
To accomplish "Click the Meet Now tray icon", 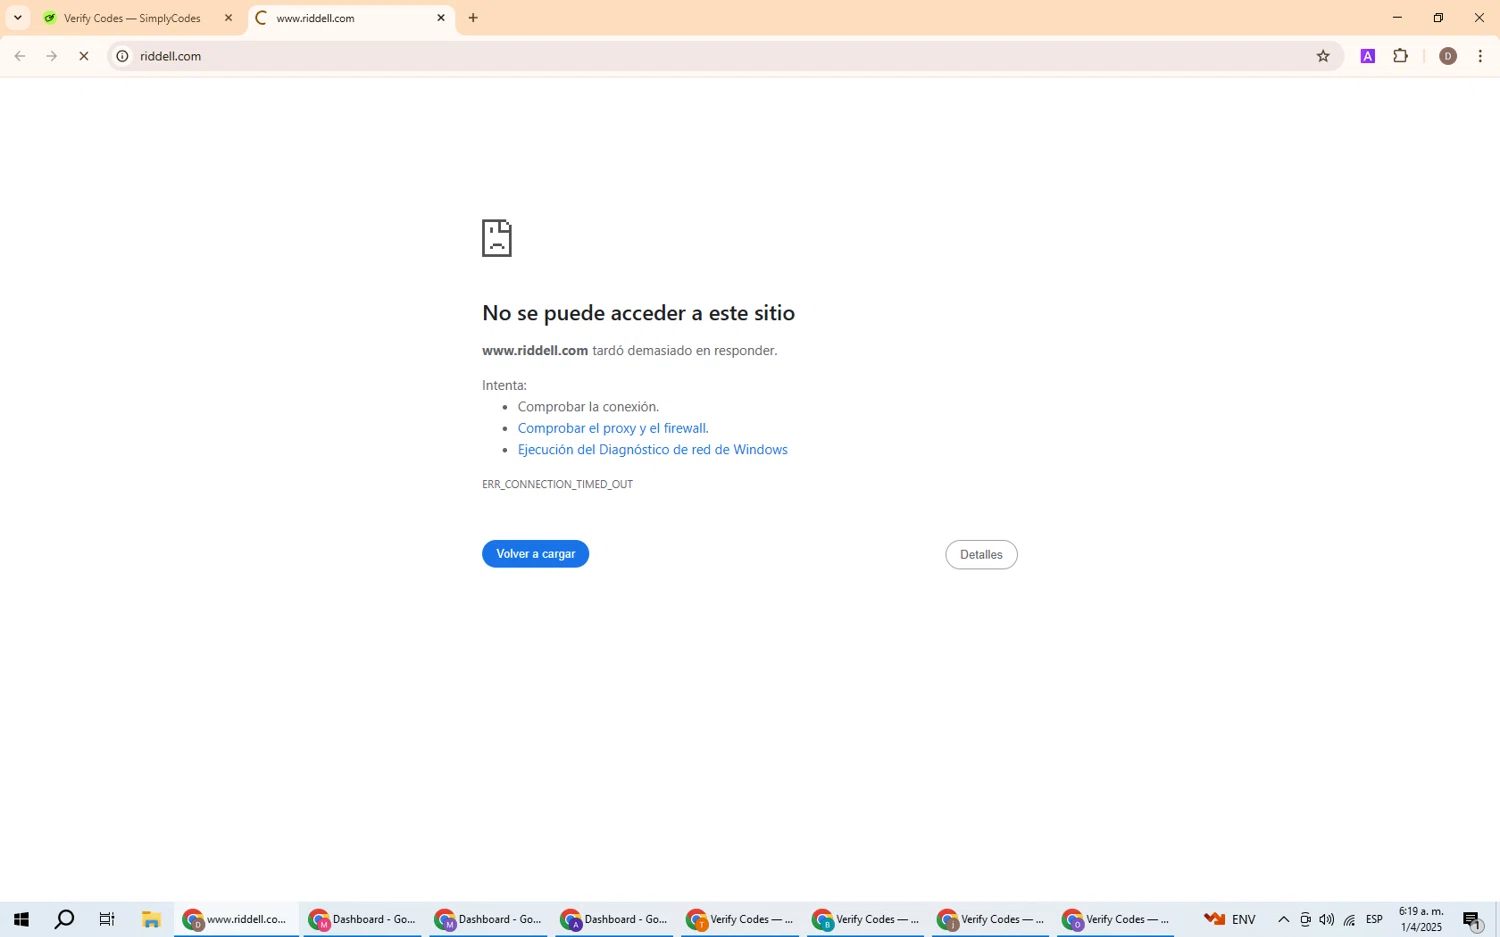I will pyautogui.click(x=1305, y=920).
